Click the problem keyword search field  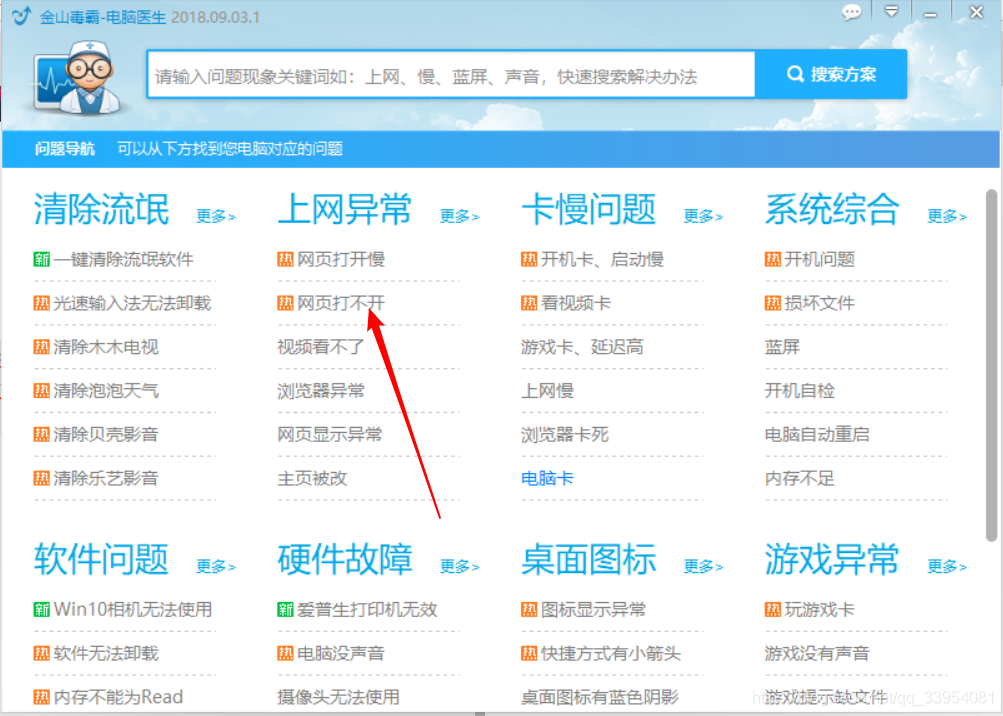pos(451,75)
